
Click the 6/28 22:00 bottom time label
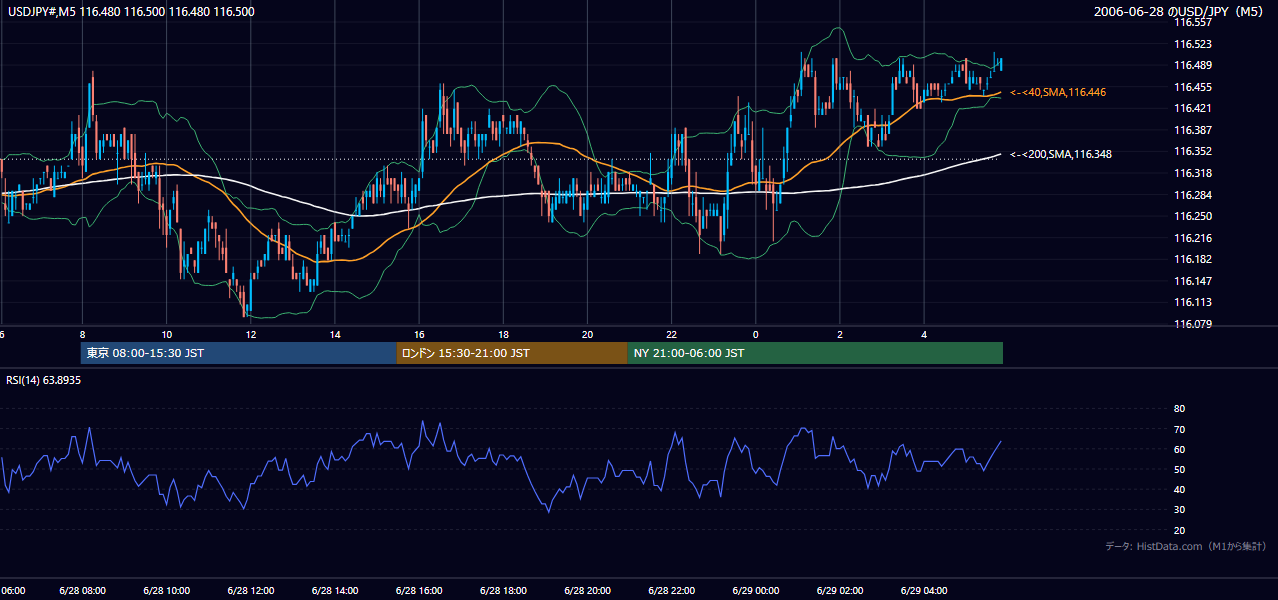[671, 591]
